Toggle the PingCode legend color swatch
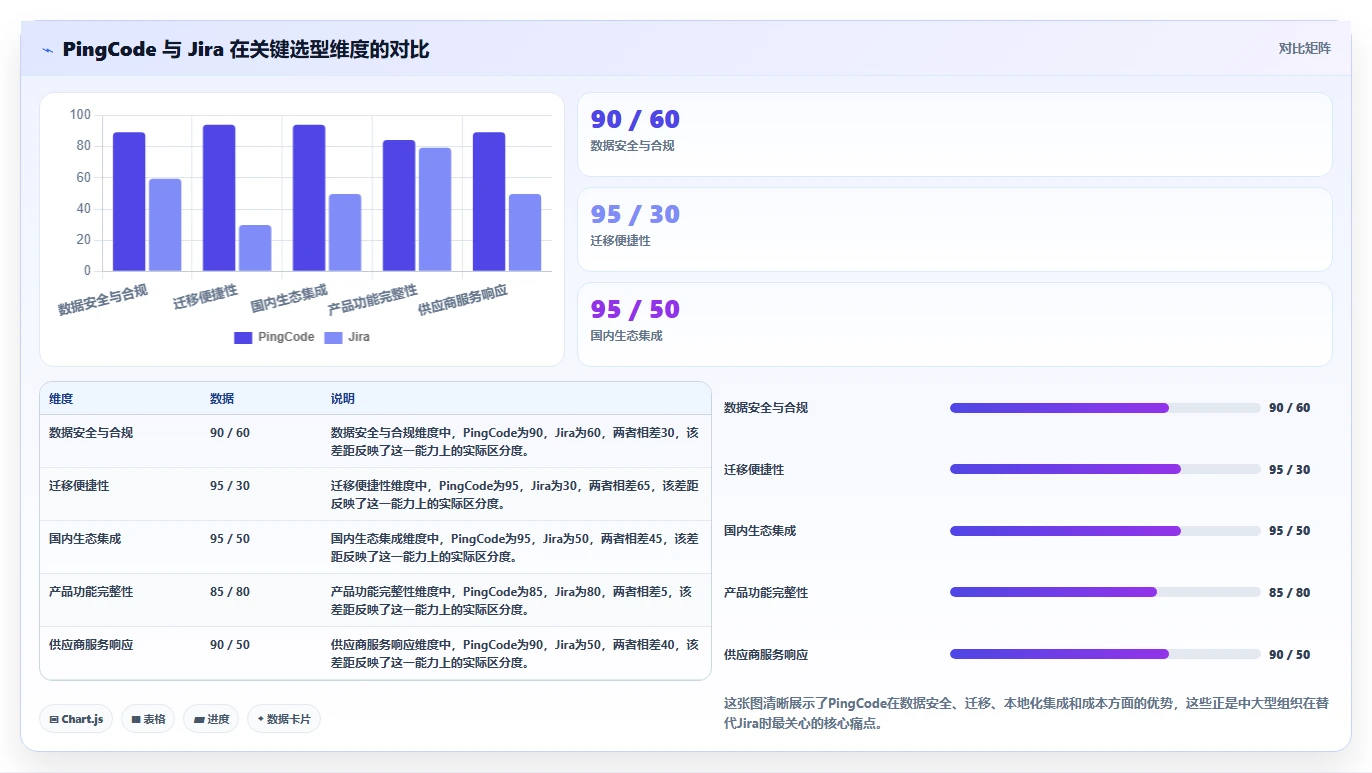This screenshot has width=1372, height=773. tap(243, 338)
